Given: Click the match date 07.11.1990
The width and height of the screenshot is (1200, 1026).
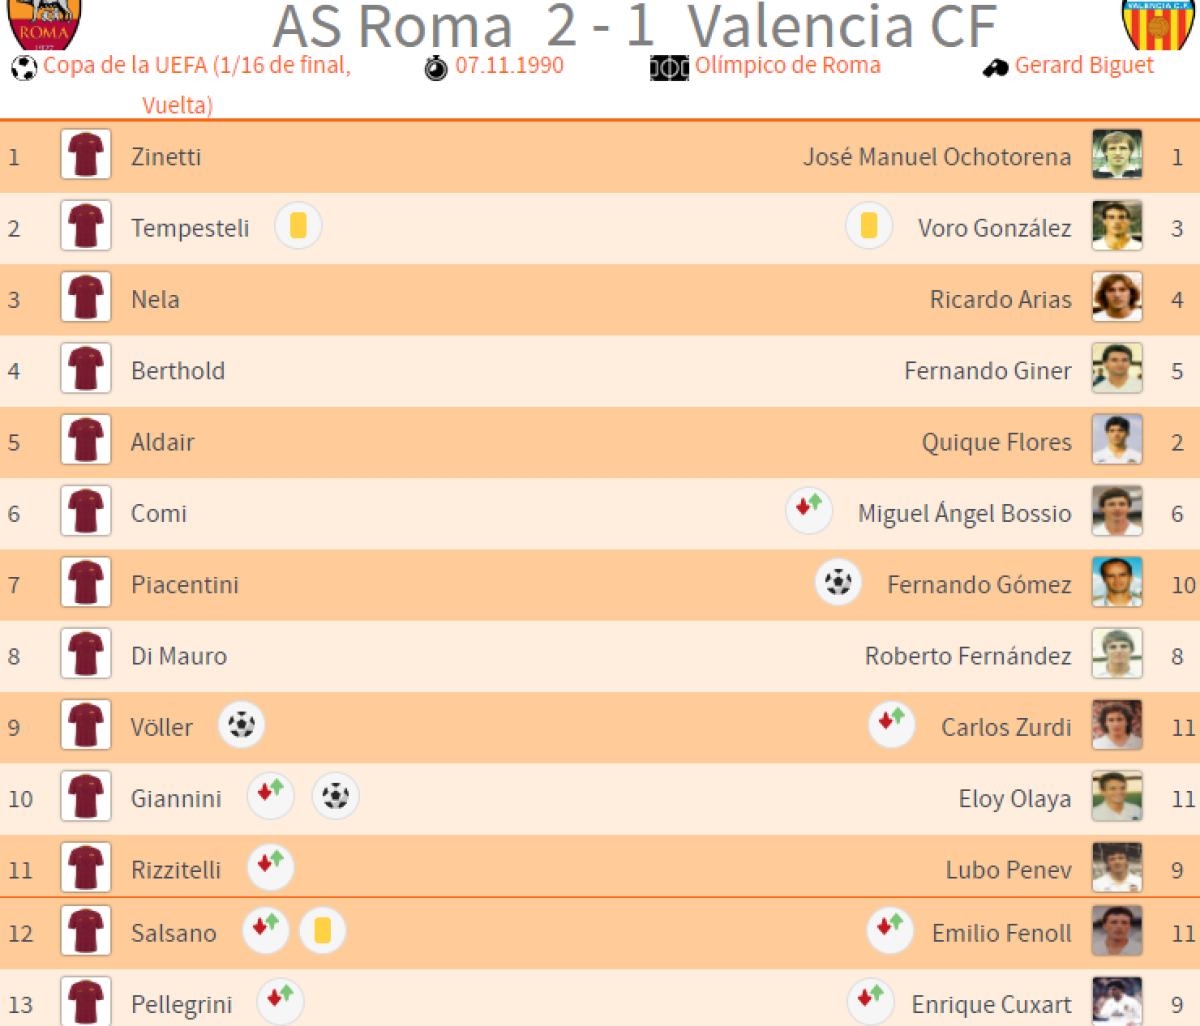Looking at the screenshot, I should click(x=509, y=66).
